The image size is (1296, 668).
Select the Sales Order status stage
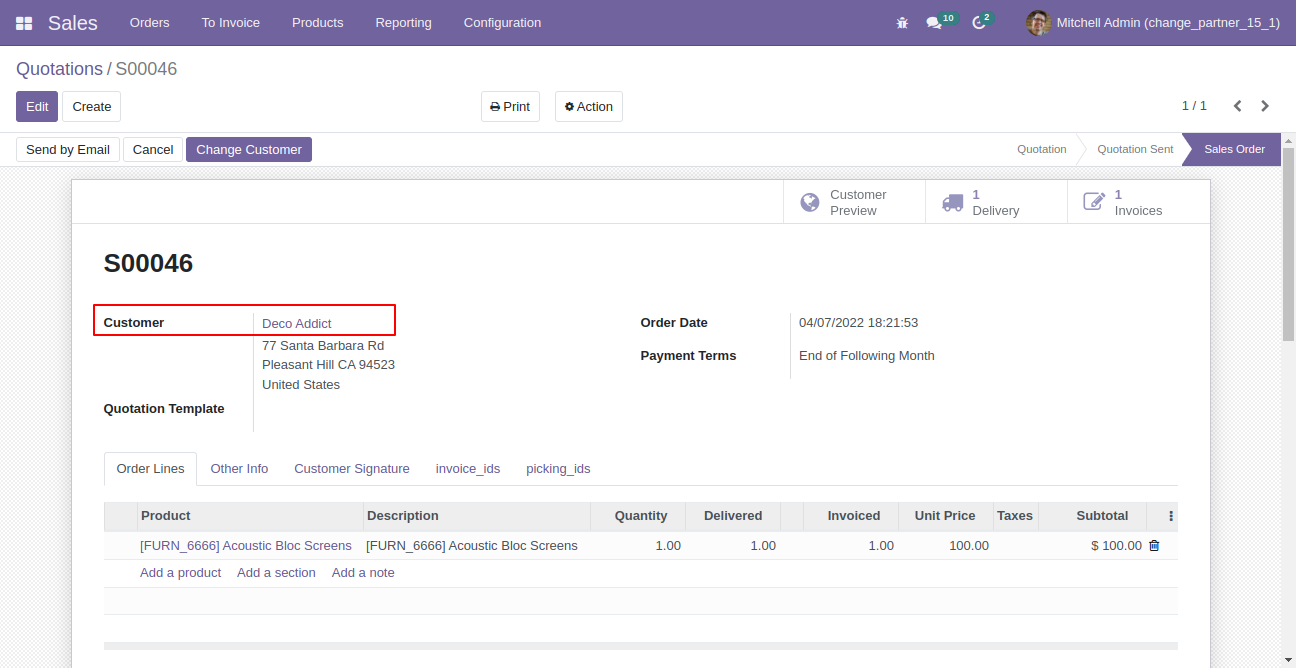pos(1234,149)
